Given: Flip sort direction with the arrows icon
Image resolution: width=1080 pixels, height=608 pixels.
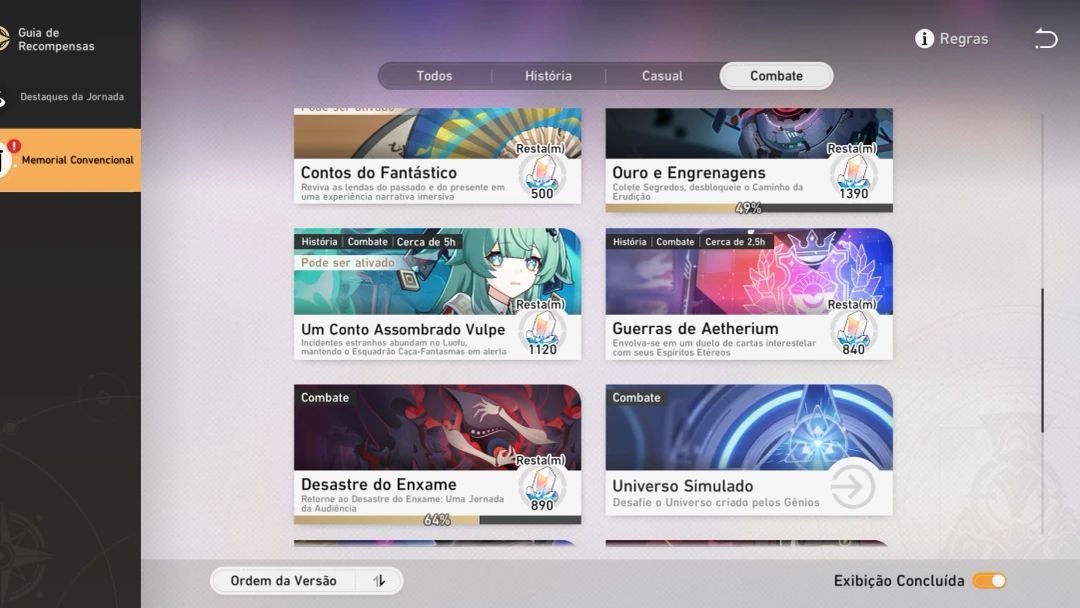Looking at the screenshot, I should 379,581.
